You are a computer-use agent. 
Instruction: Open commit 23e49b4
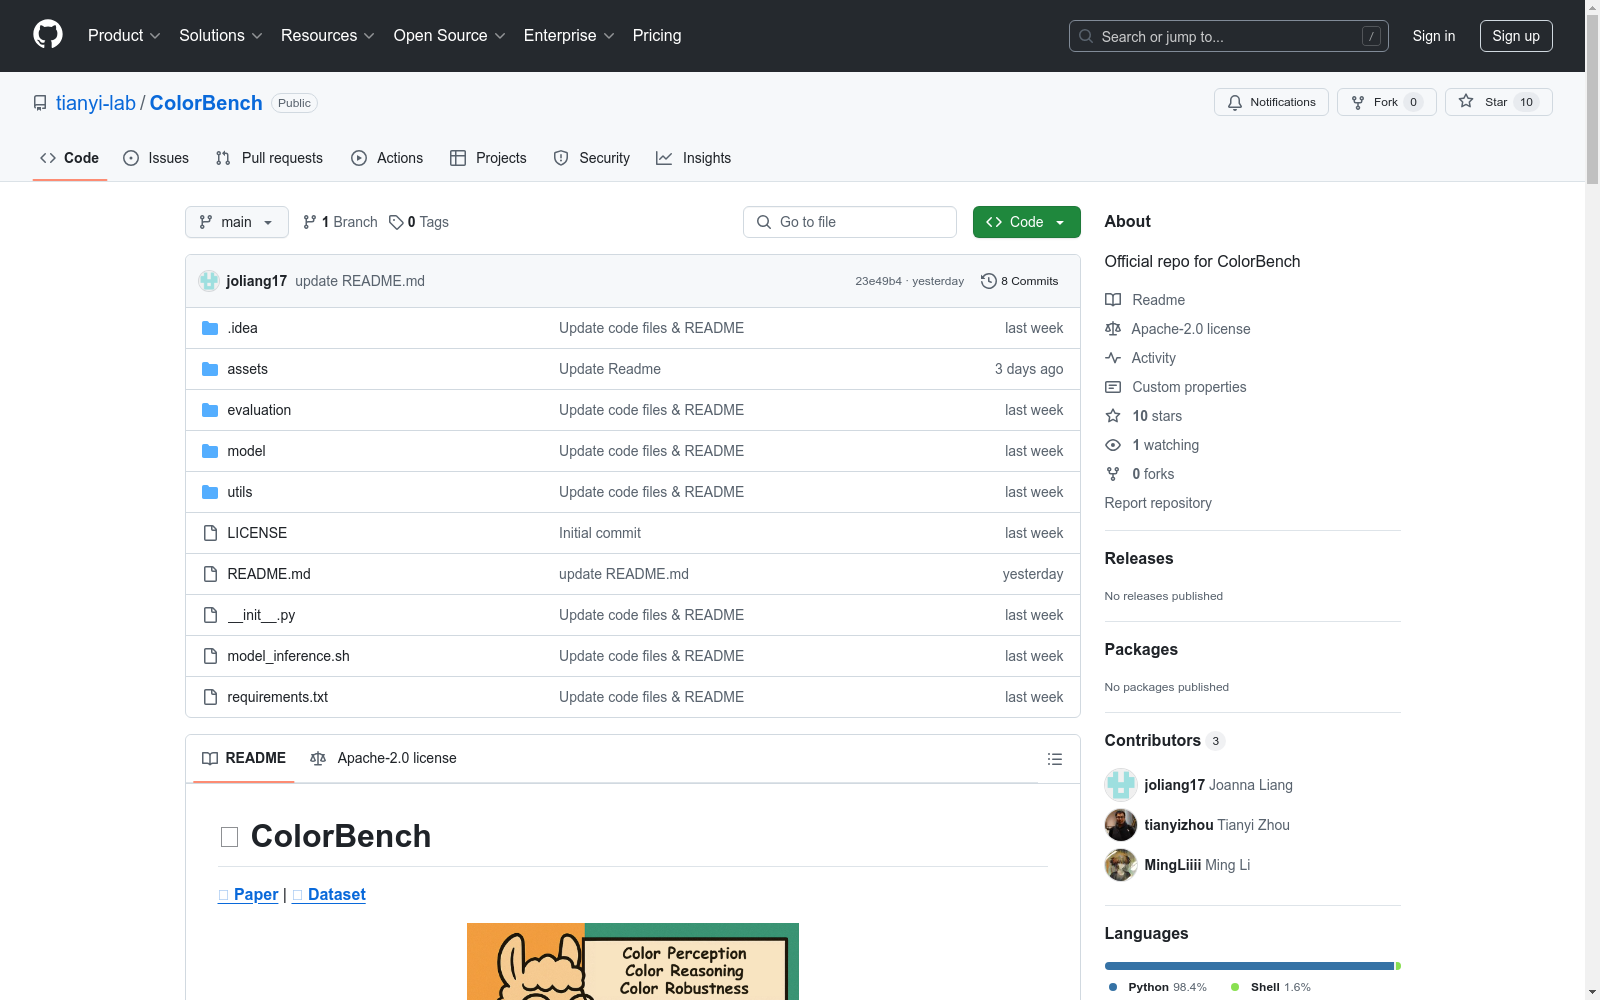(878, 281)
